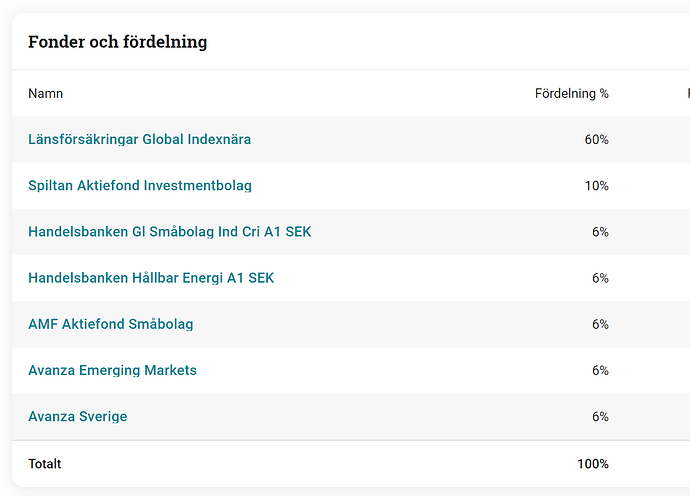Open Avanza Emerging Markets fund link

tap(112, 371)
